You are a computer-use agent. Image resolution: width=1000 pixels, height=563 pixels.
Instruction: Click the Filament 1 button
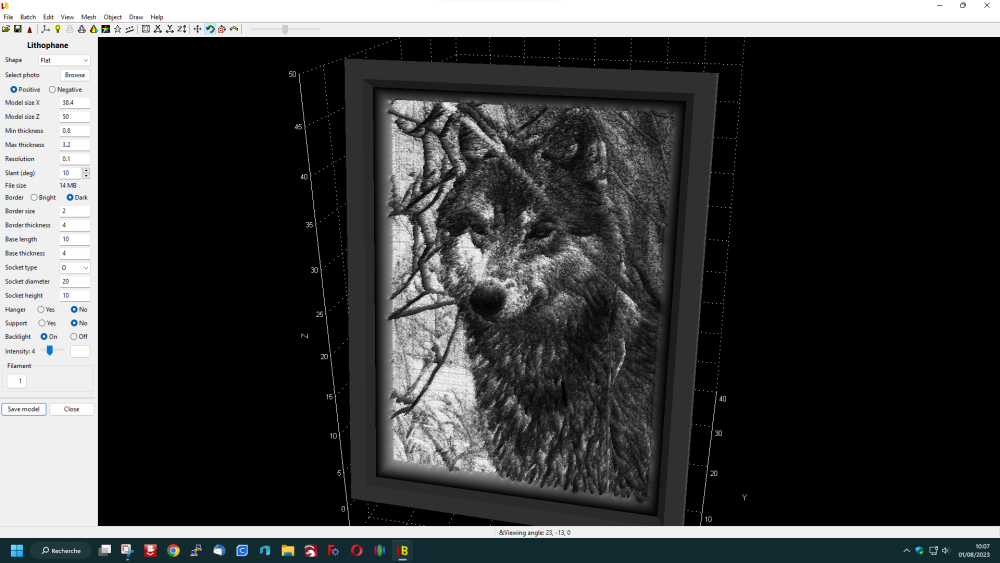(17, 381)
